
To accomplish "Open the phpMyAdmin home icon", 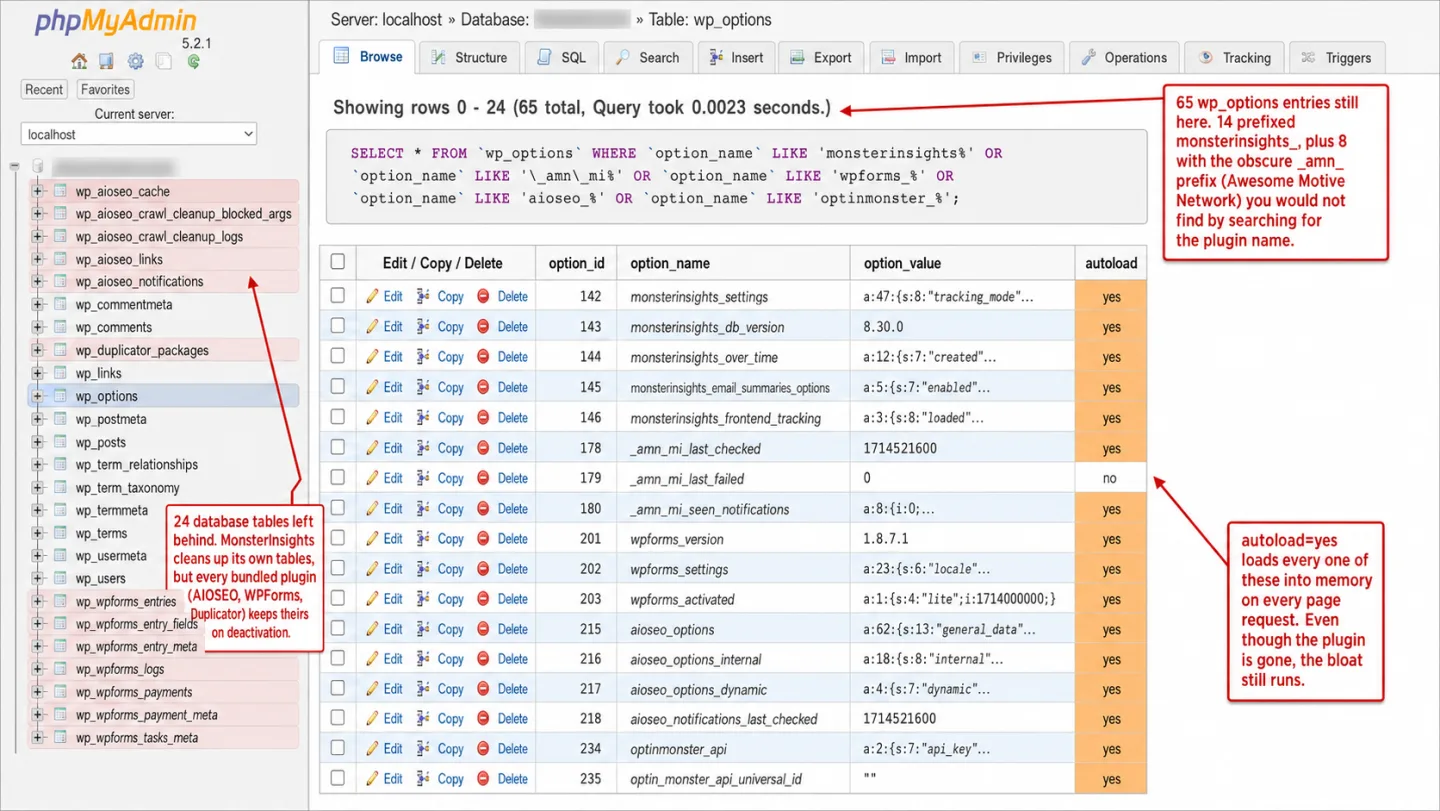I will point(79,61).
